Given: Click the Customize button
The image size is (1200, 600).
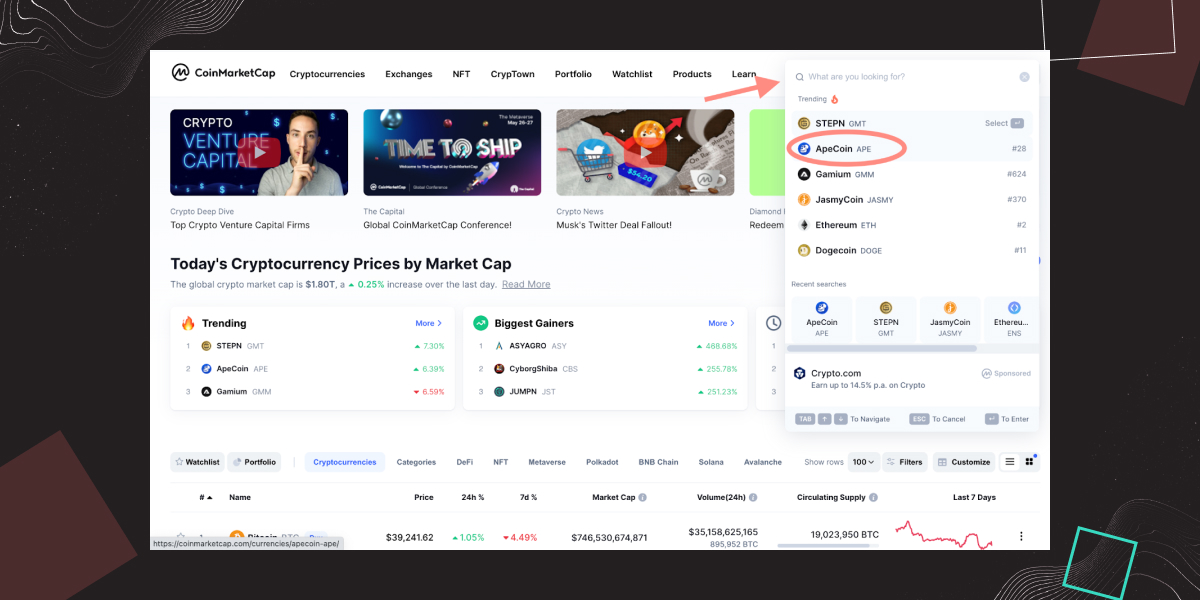Looking at the screenshot, I should point(964,462).
